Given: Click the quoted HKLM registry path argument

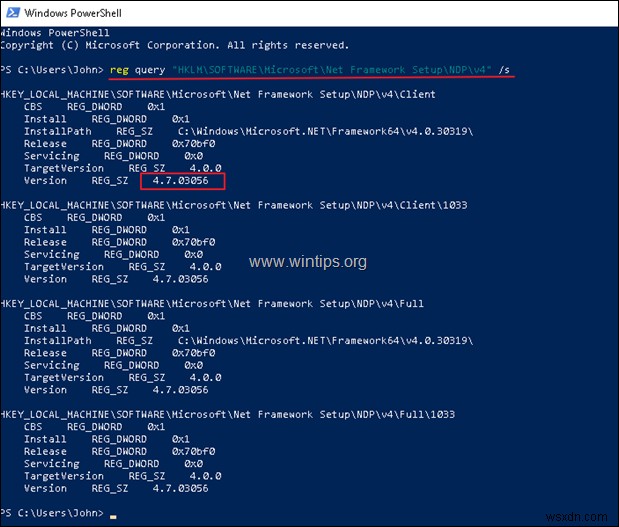Looking at the screenshot, I should pos(332,70).
